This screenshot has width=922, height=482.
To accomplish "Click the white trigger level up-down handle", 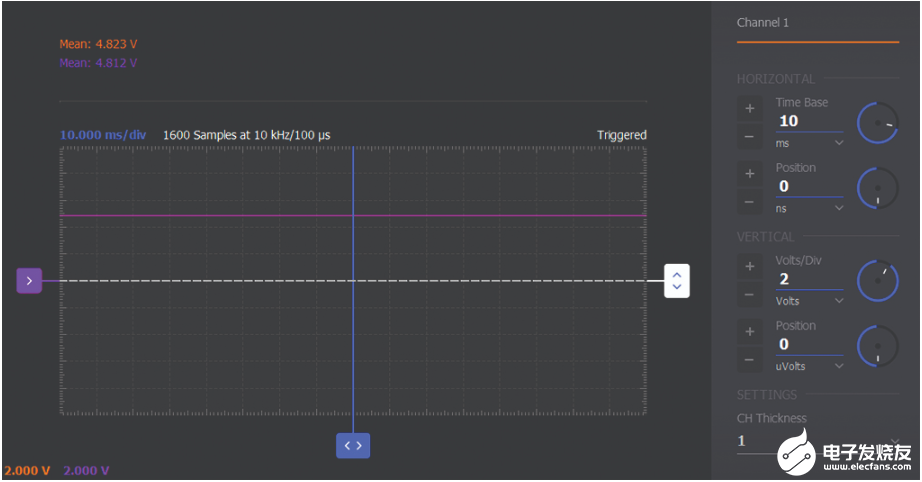I will [x=677, y=281].
